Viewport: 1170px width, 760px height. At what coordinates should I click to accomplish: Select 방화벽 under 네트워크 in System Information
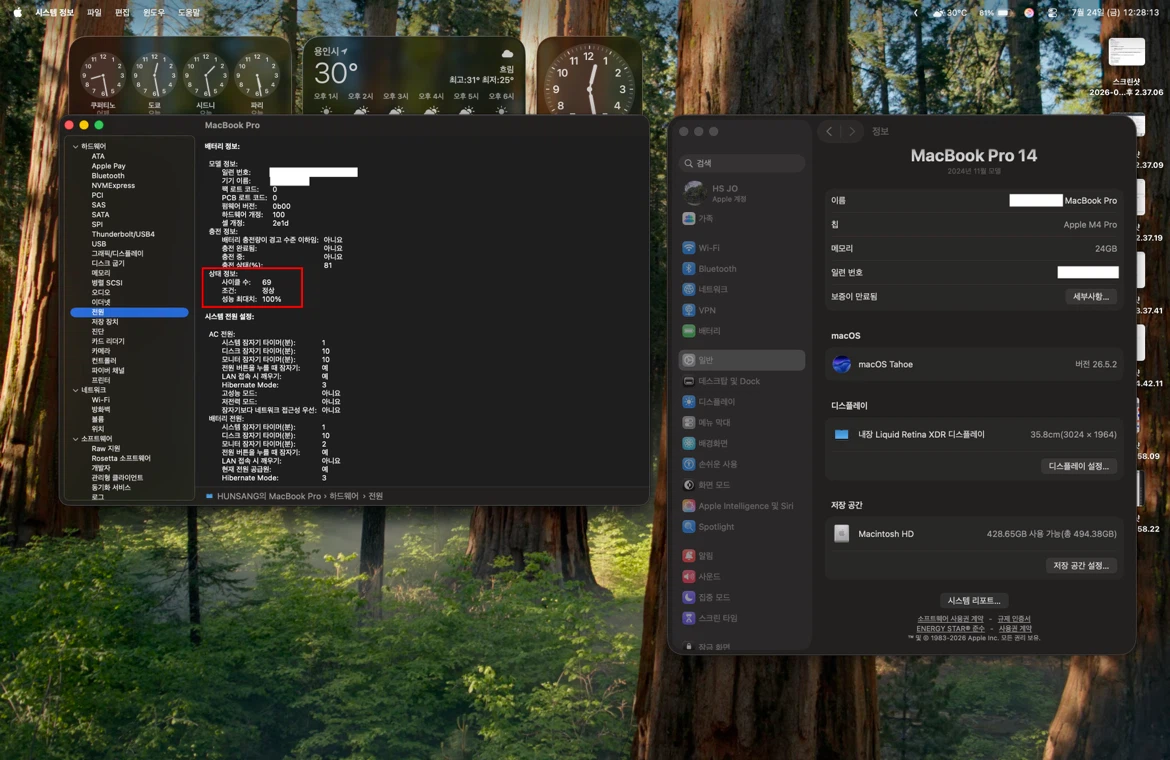[x=101, y=409]
